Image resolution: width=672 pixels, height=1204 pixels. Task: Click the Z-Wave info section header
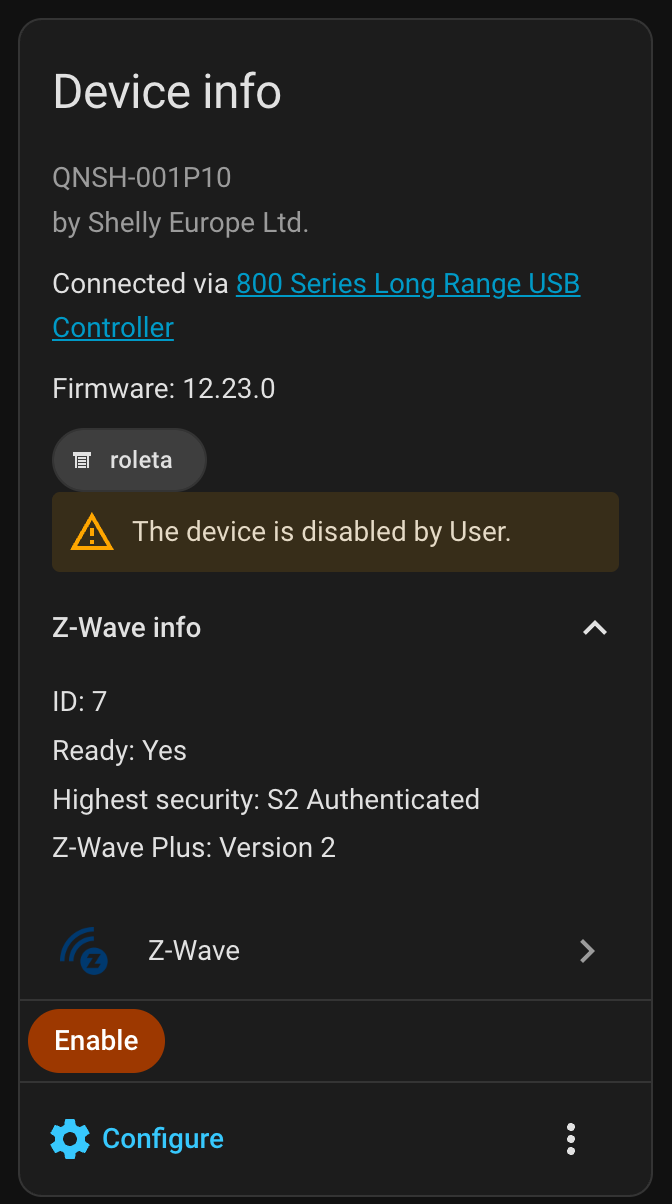pos(127,628)
